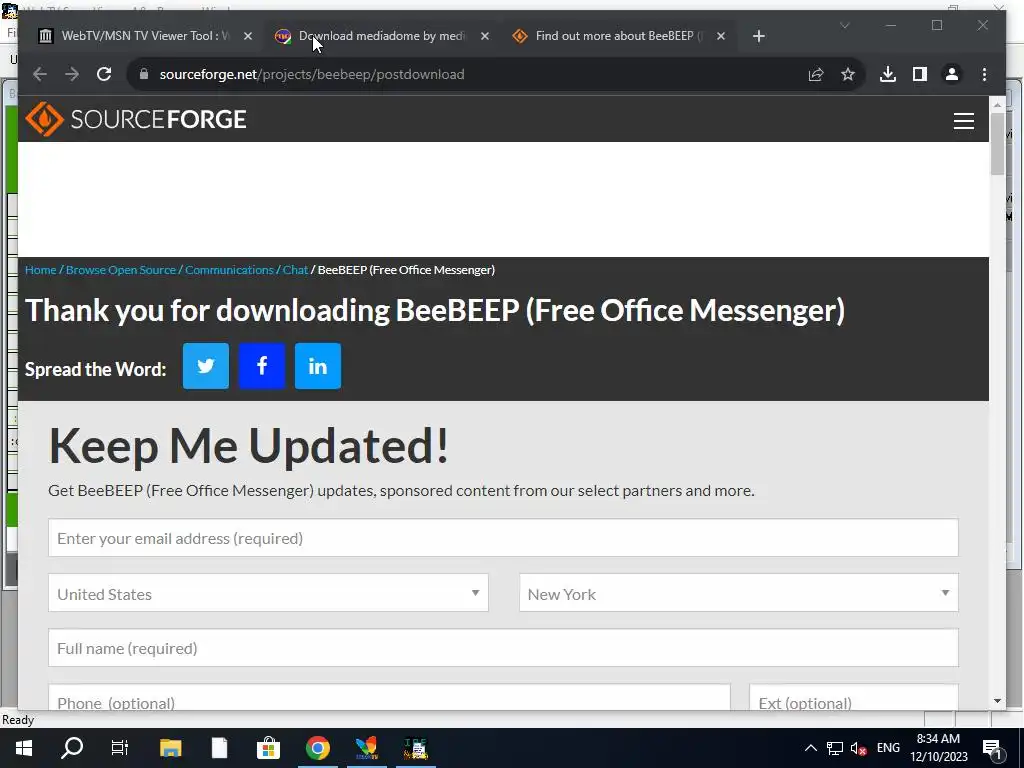Open Task View on taskbar

click(x=120, y=748)
